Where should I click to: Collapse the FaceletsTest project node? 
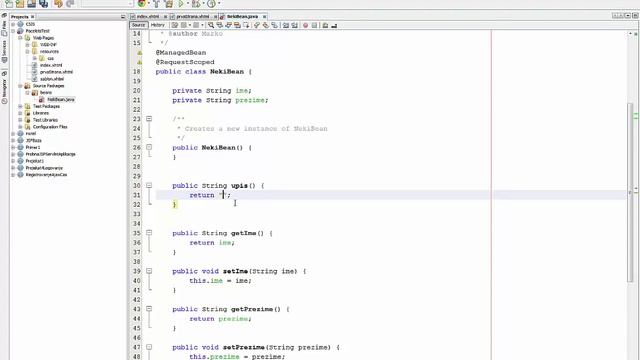pyautogui.click(x=13, y=31)
